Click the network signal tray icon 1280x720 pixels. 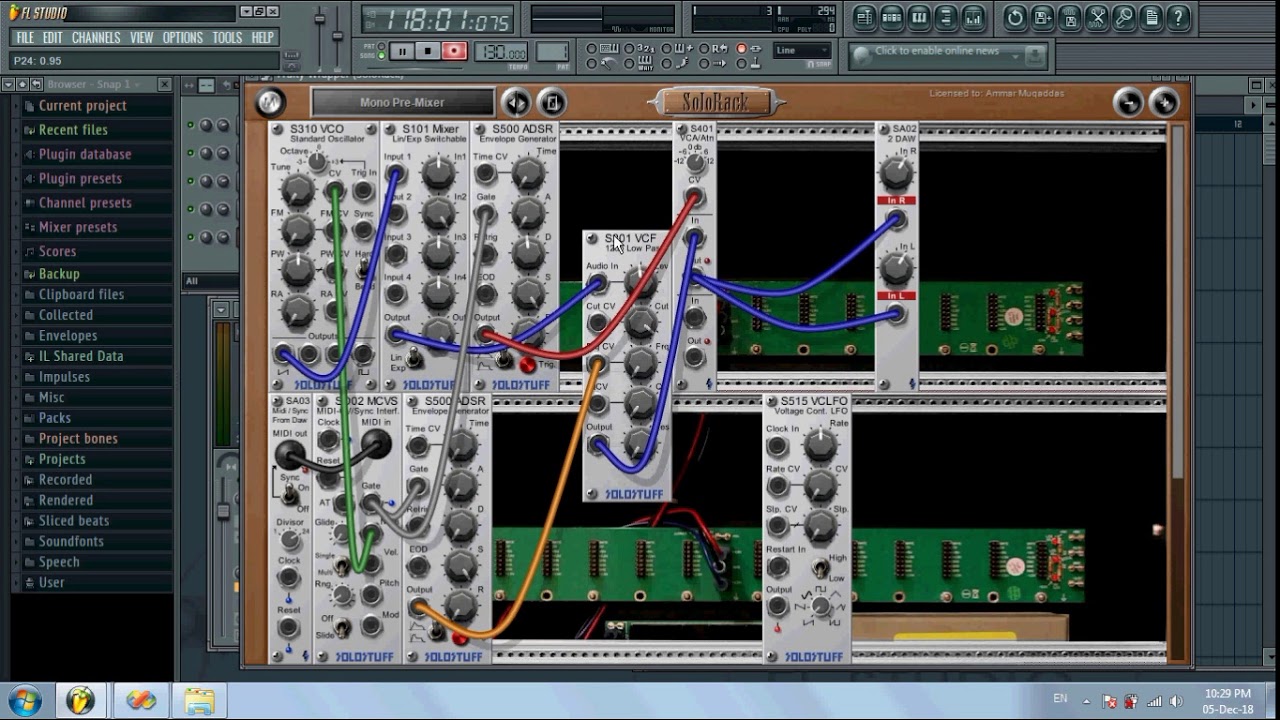pos(1155,701)
